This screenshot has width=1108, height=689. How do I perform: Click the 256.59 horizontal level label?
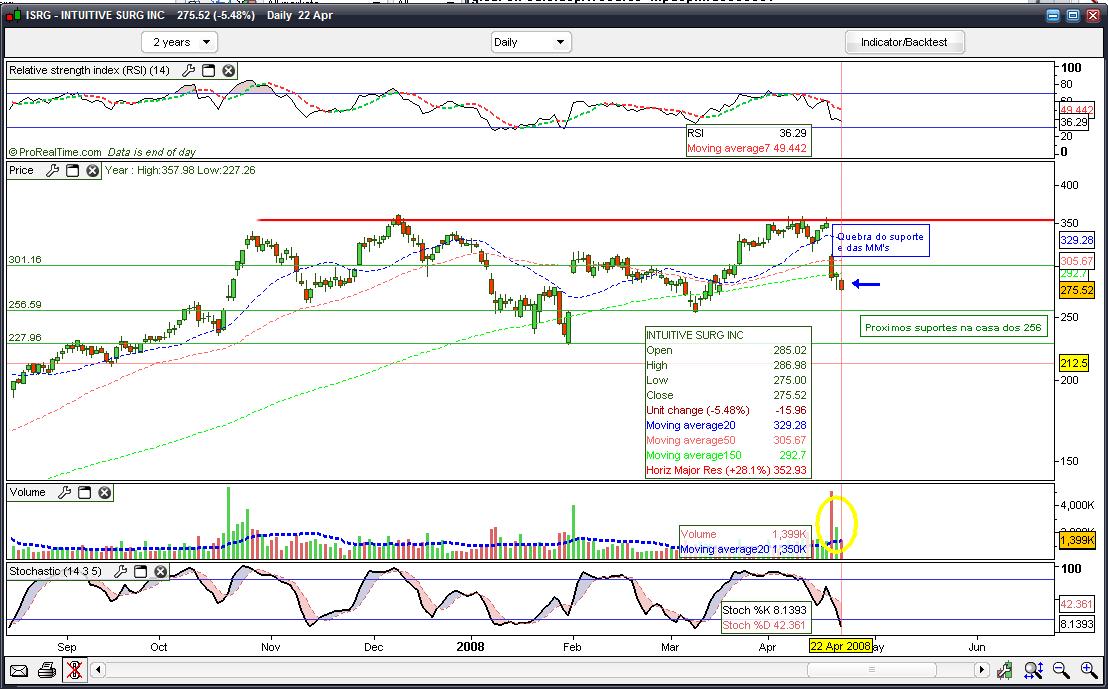tap(25, 305)
